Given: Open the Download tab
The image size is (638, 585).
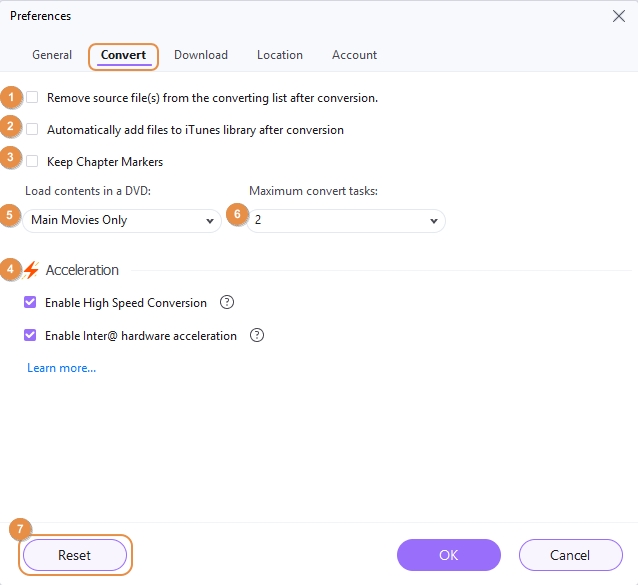Looking at the screenshot, I should point(201,55).
